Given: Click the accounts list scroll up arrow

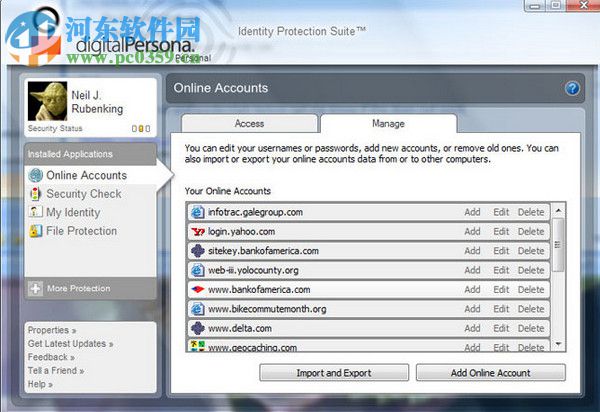Looking at the screenshot, I should coord(558,210).
